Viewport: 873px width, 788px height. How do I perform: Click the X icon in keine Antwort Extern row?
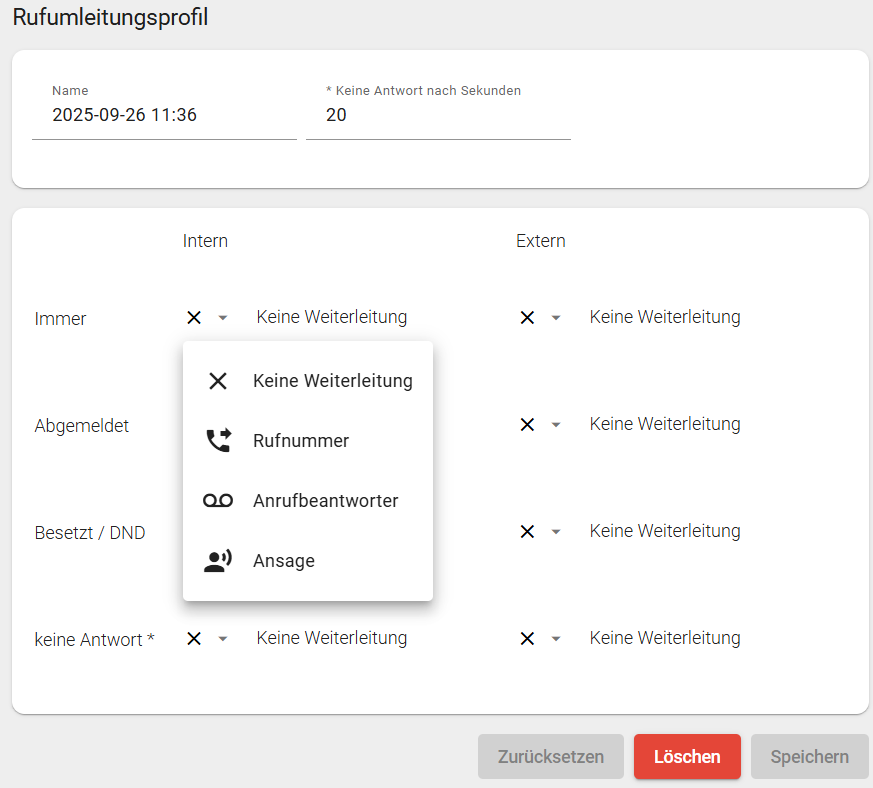point(527,638)
